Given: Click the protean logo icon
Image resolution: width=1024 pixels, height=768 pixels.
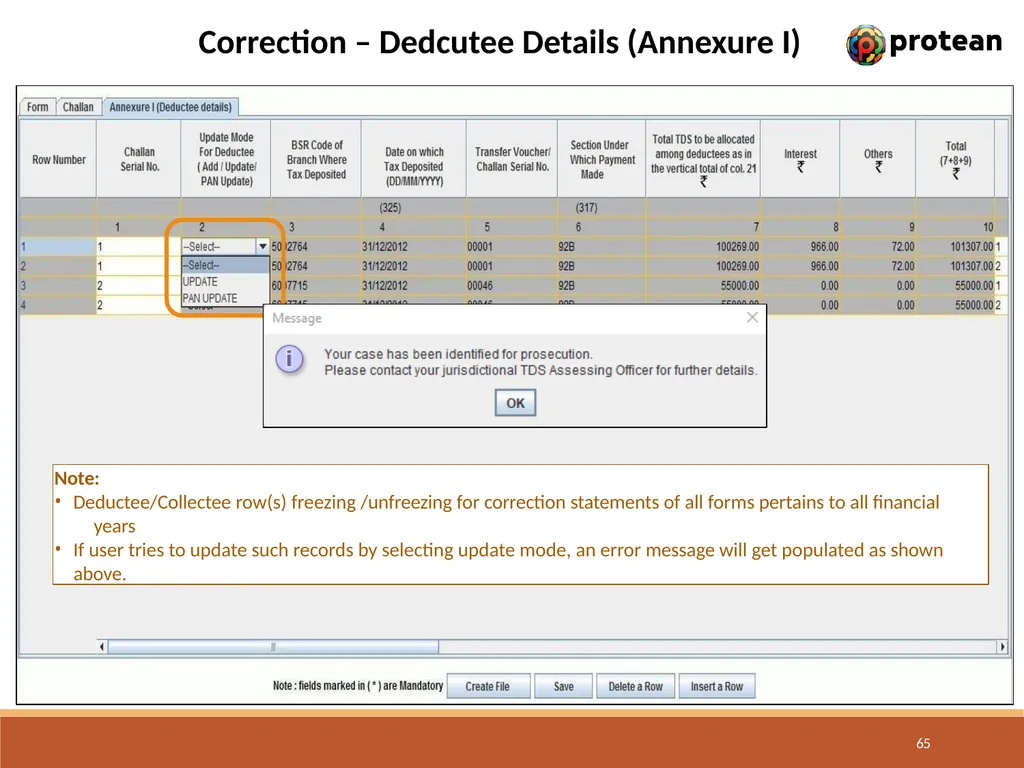Looking at the screenshot, I should click(x=865, y=44).
